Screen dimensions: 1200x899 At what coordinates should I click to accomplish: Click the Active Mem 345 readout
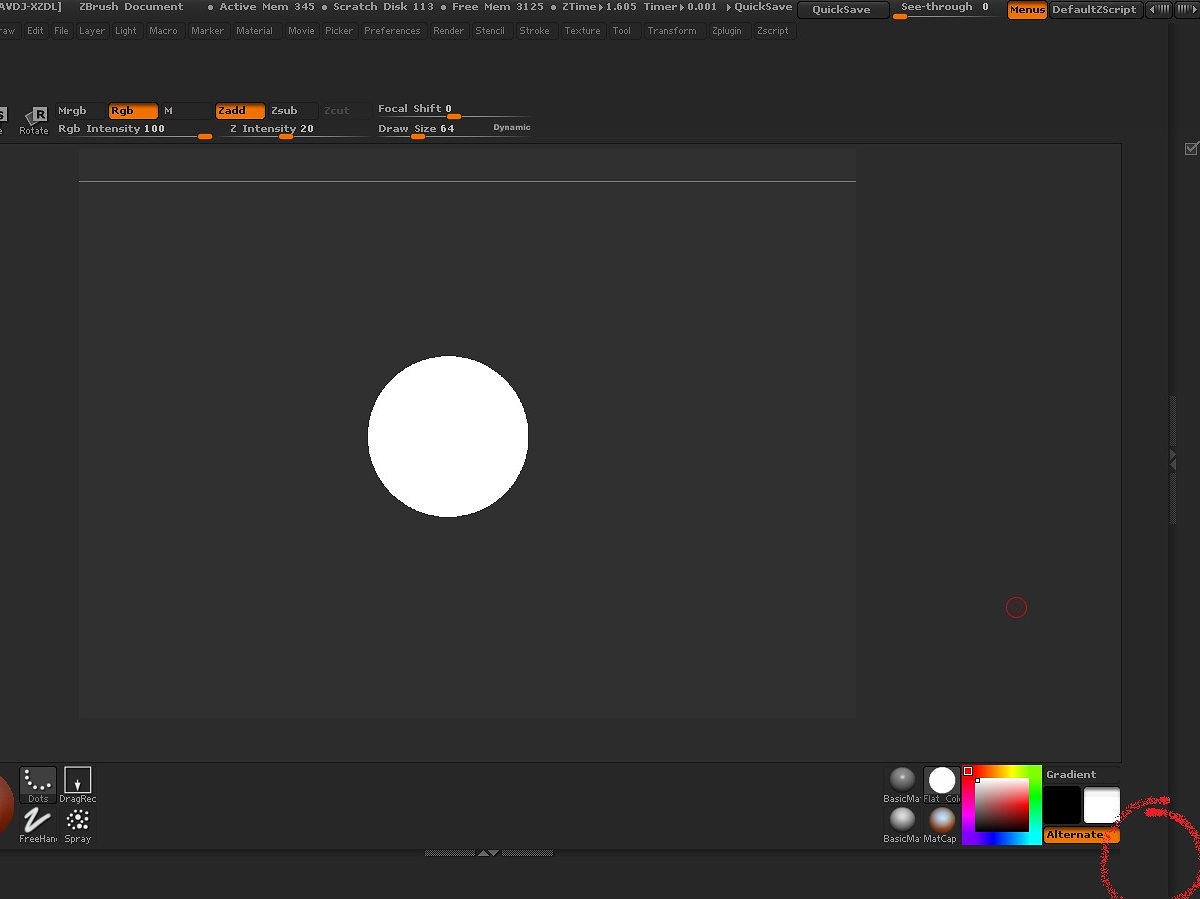tap(267, 7)
